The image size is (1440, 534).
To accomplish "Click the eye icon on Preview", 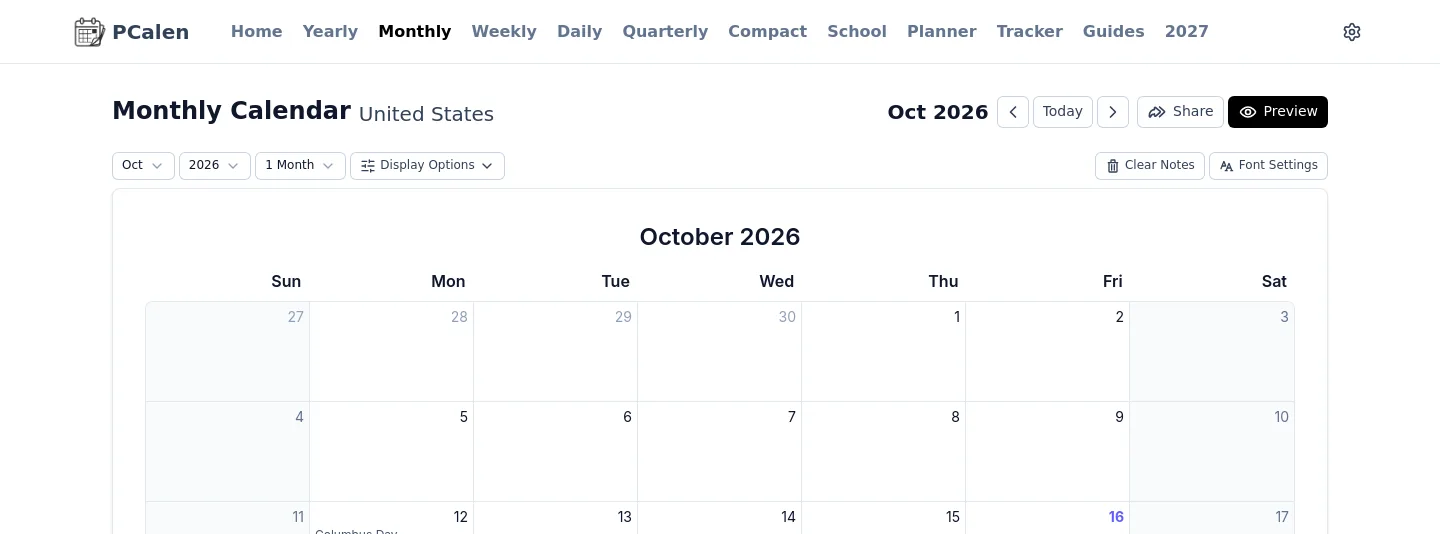I will coord(1248,112).
